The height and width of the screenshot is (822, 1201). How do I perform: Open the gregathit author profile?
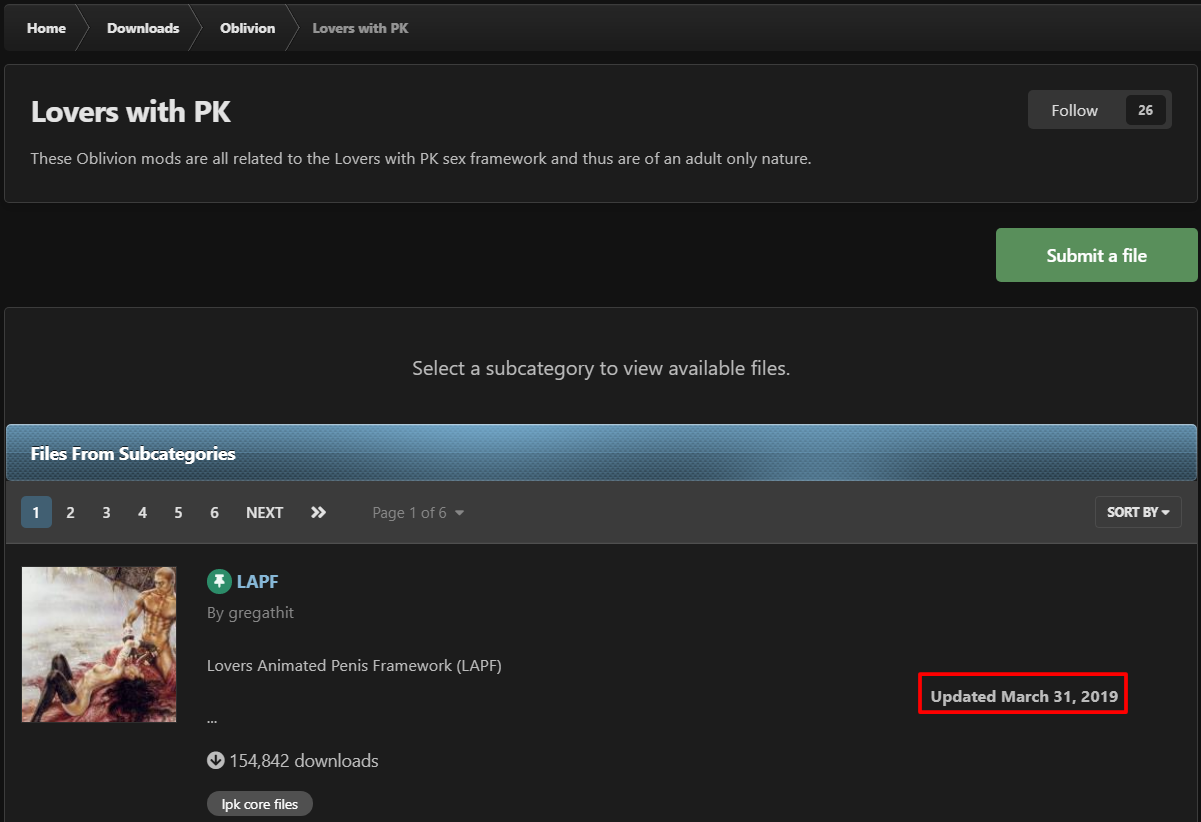(261, 612)
